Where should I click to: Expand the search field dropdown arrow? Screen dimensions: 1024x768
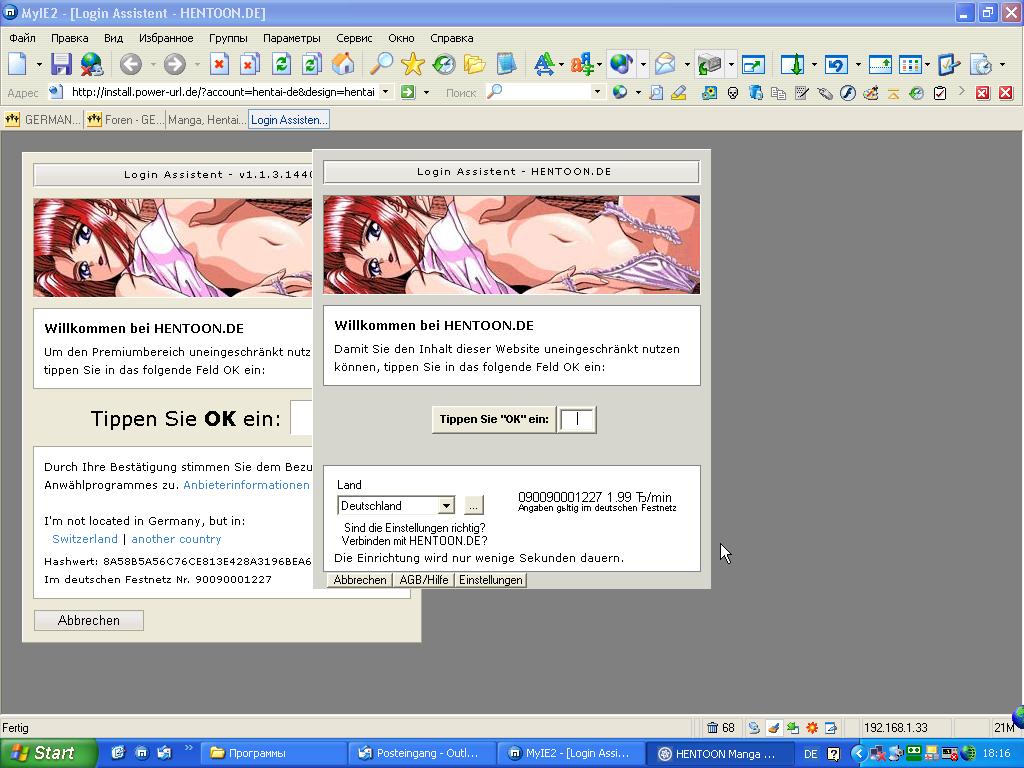(597, 92)
